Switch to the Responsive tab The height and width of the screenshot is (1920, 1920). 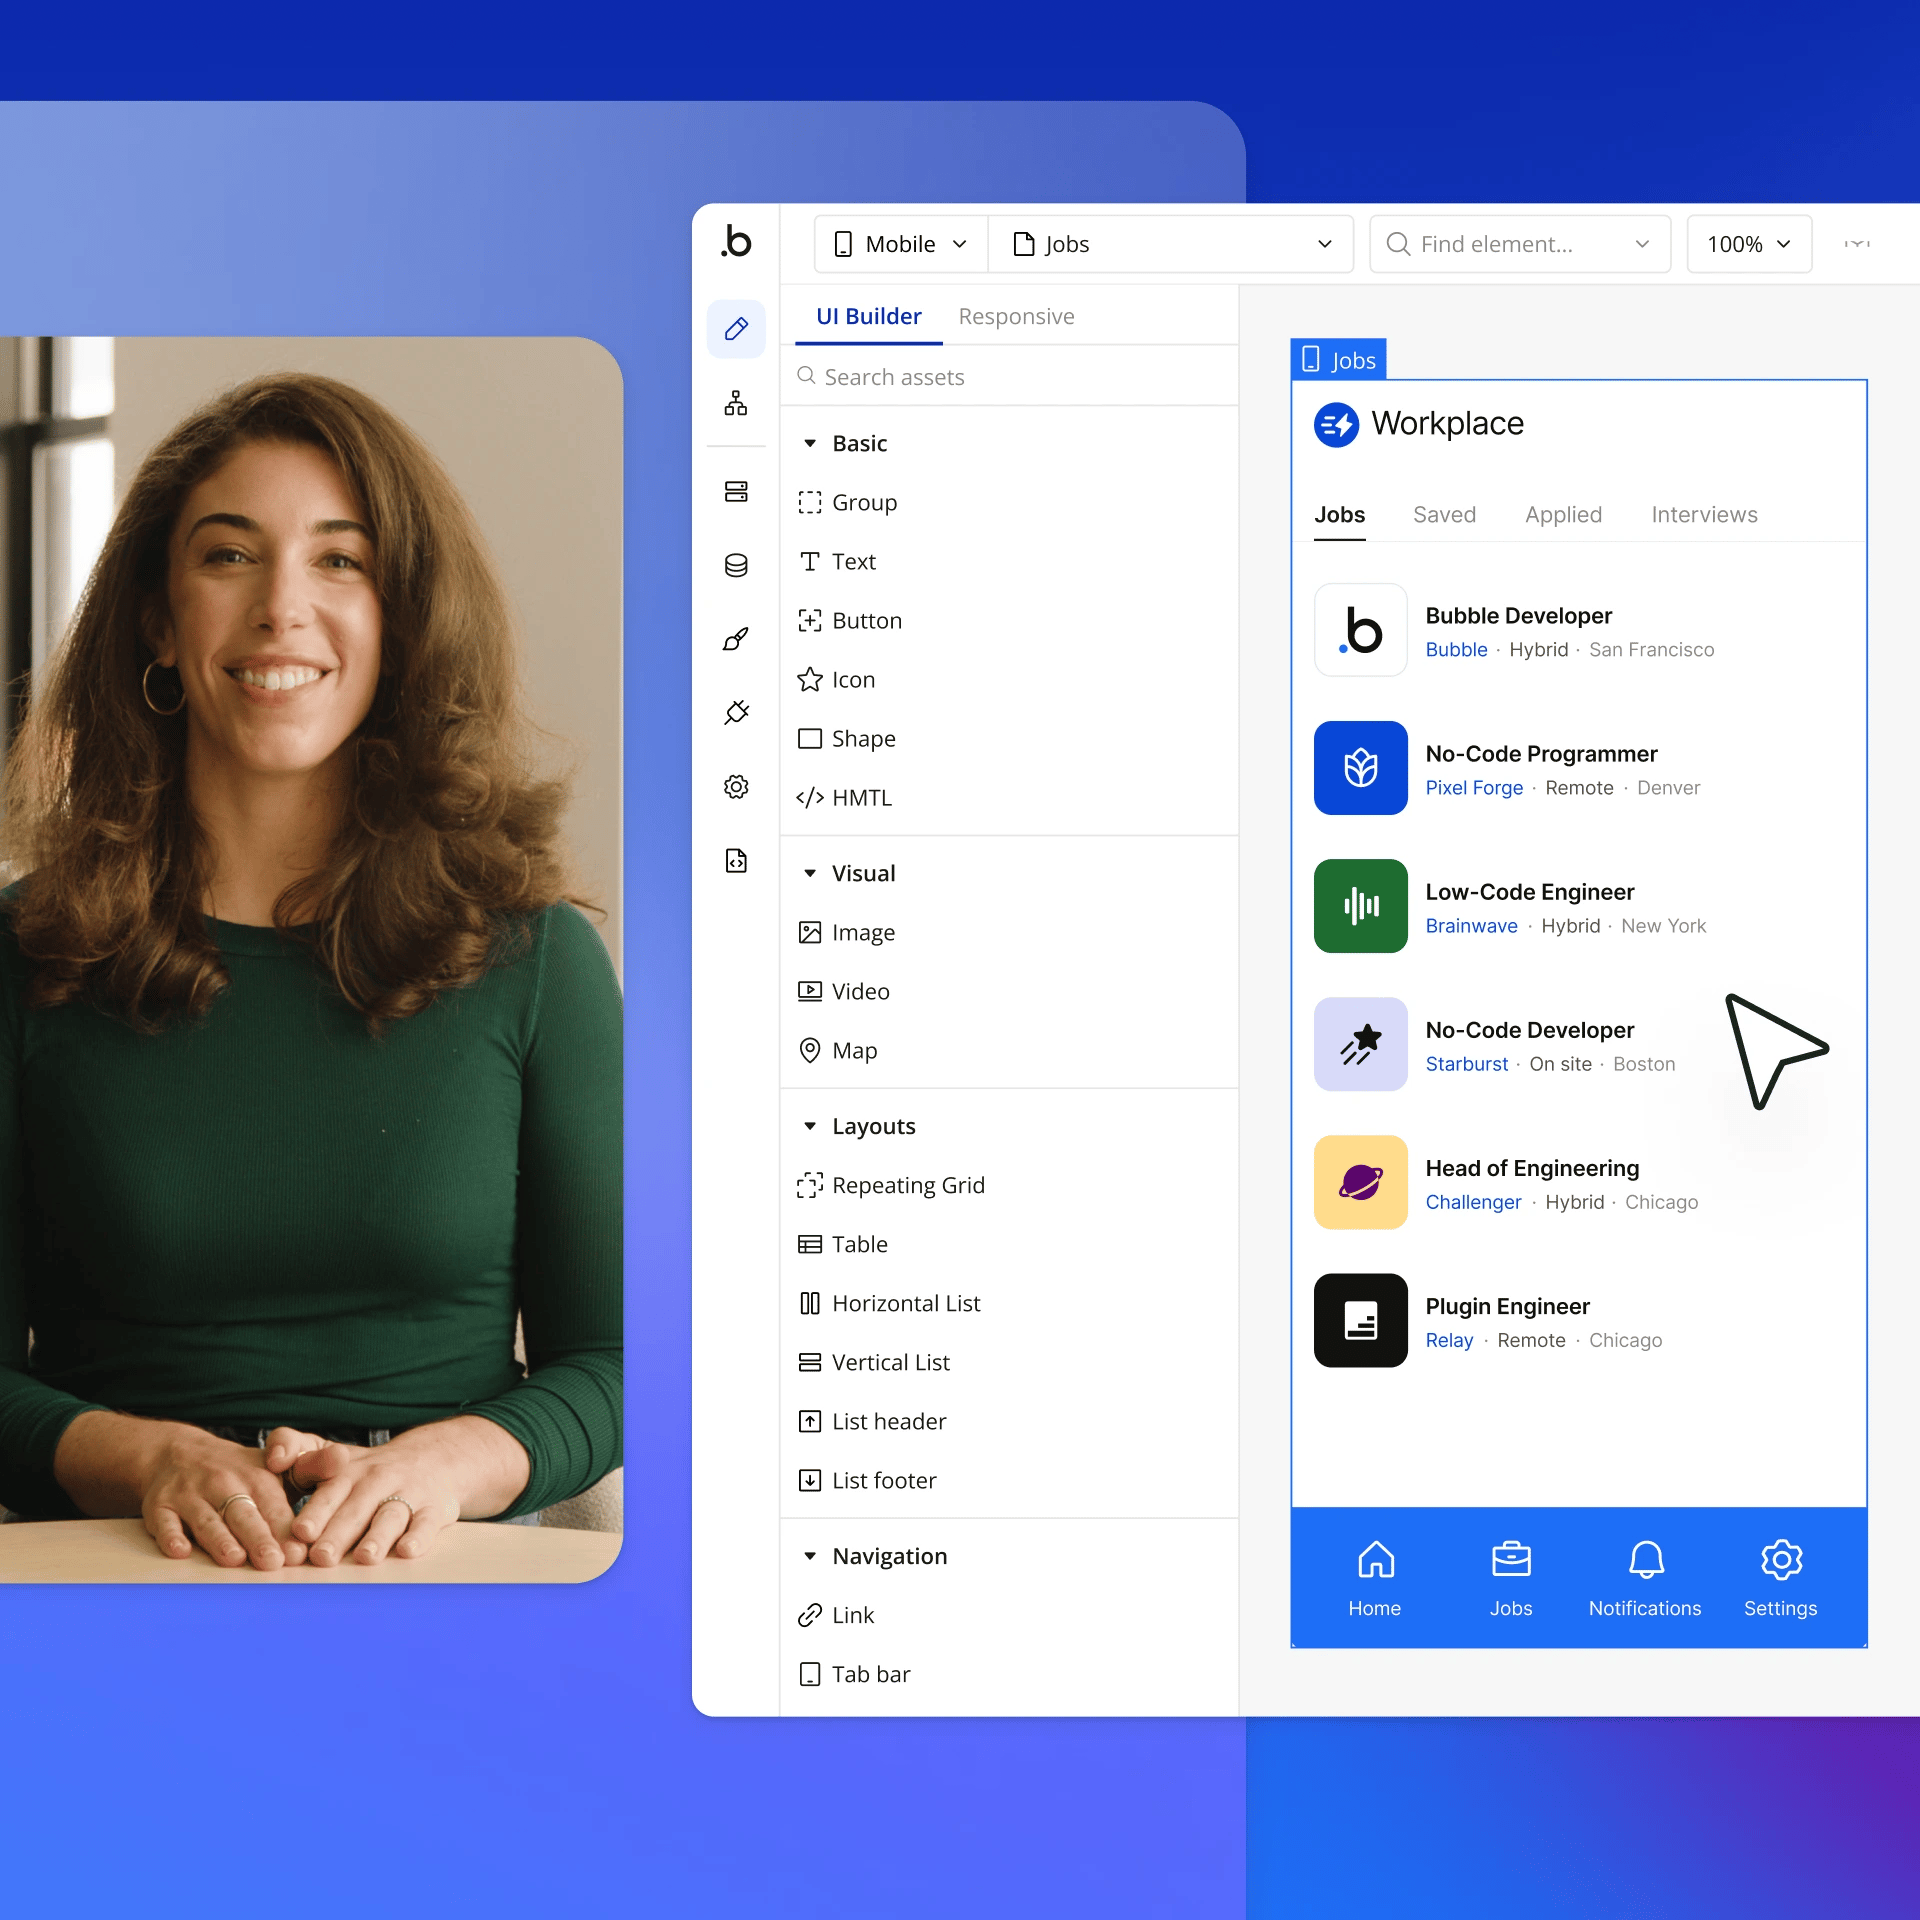1016,316
